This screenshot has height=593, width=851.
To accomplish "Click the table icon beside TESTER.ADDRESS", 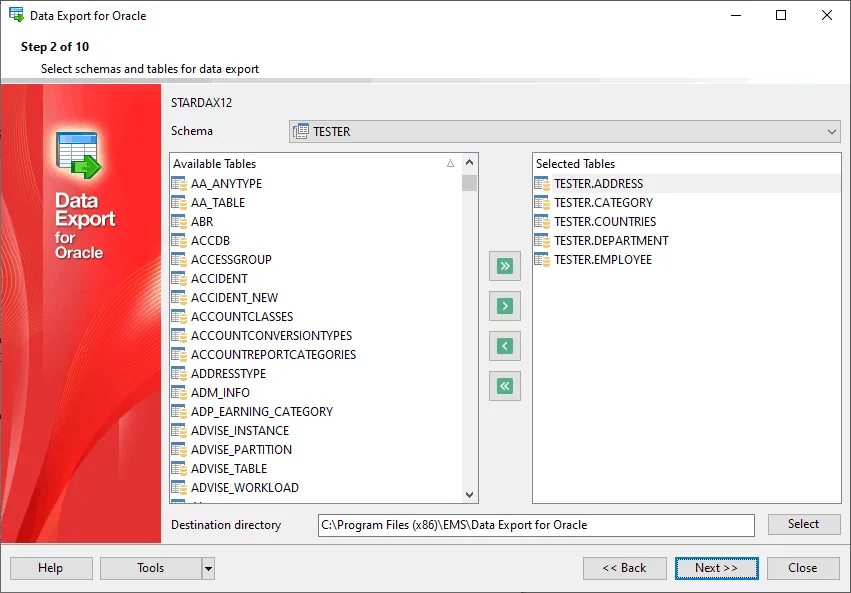I will [542, 184].
